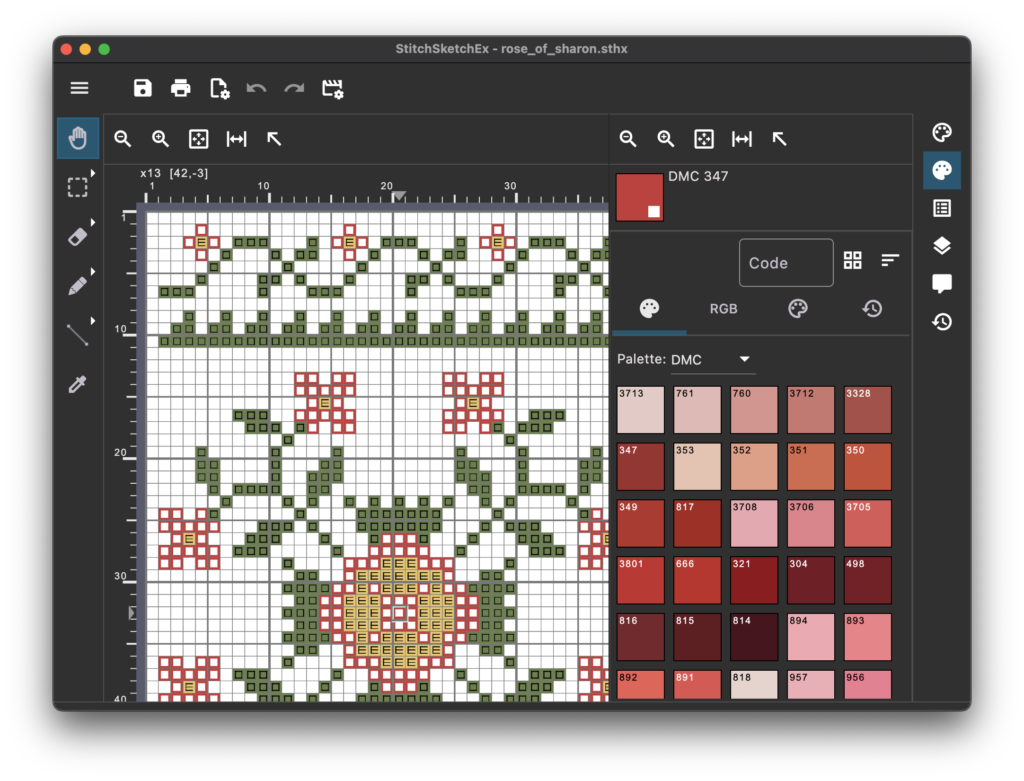Open the color history tab
The image size is (1024, 781).
coord(872,309)
